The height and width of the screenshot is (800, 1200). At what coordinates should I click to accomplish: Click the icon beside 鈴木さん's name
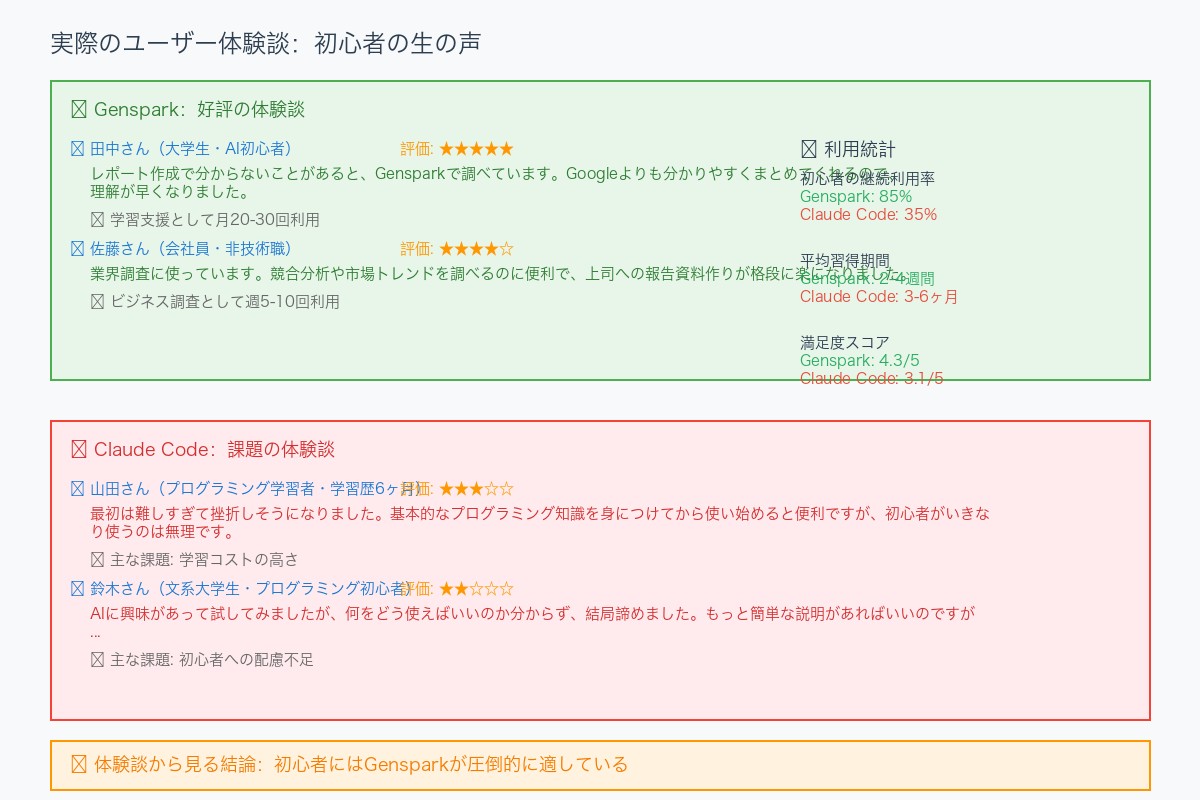[78, 589]
